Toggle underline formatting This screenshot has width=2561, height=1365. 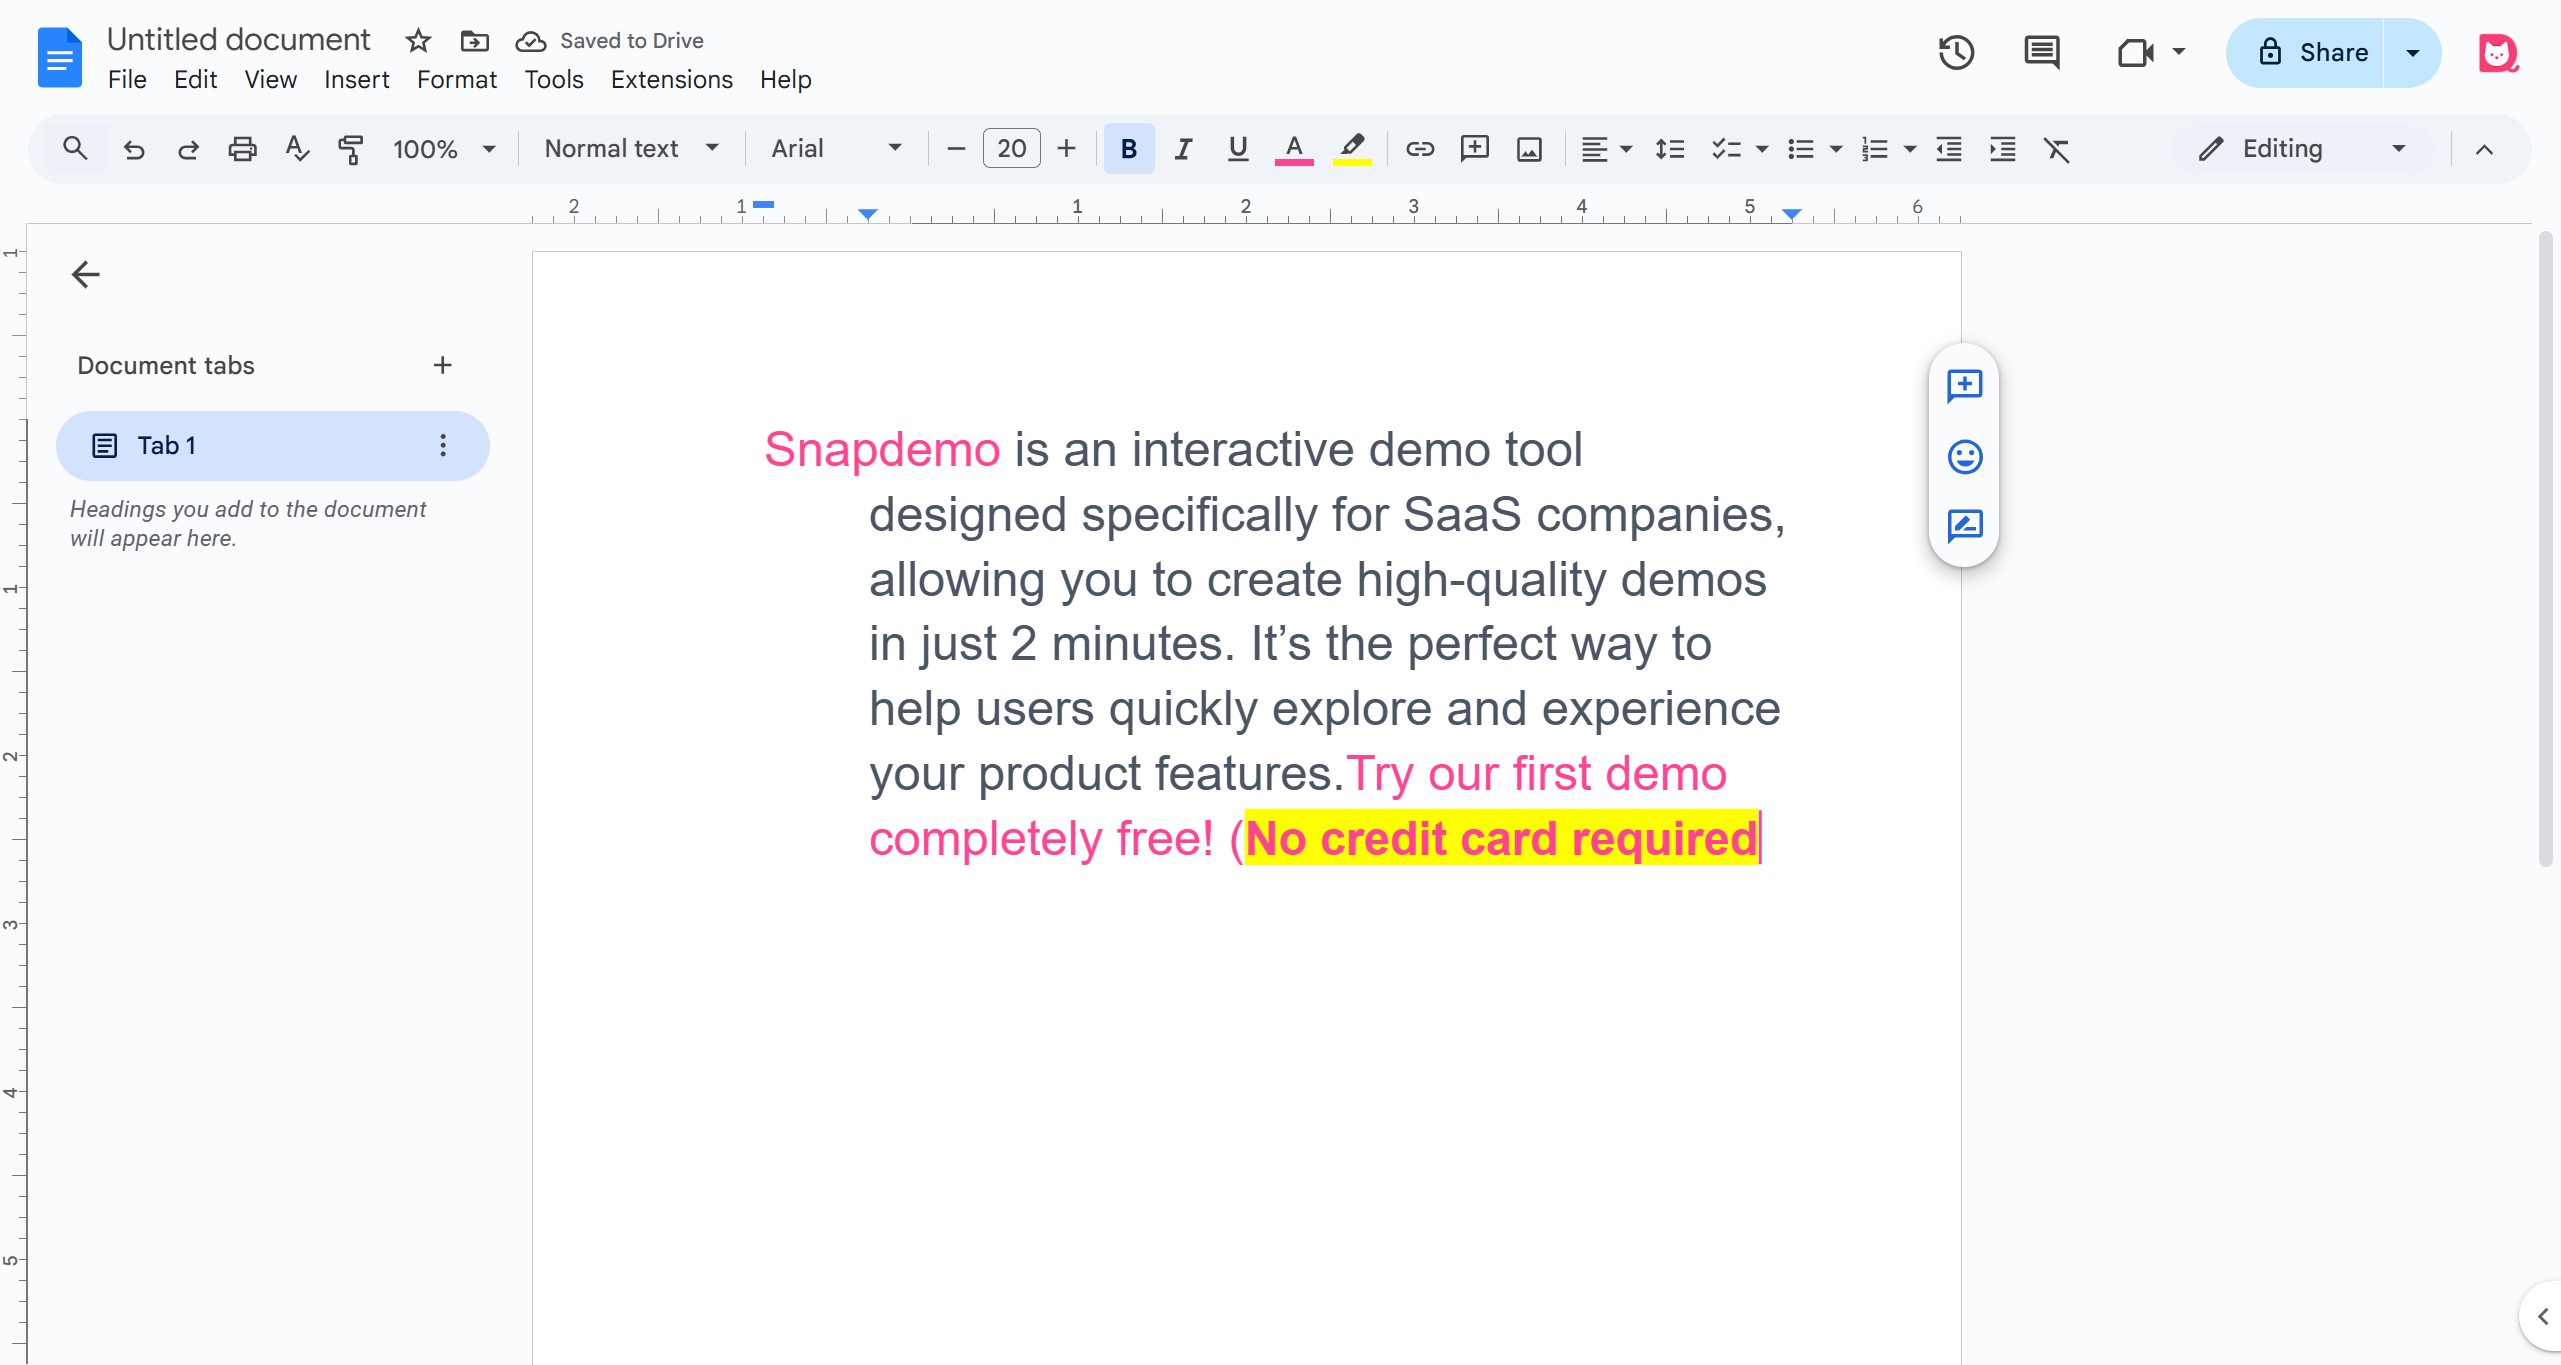pyautogui.click(x=1237, y=149)
